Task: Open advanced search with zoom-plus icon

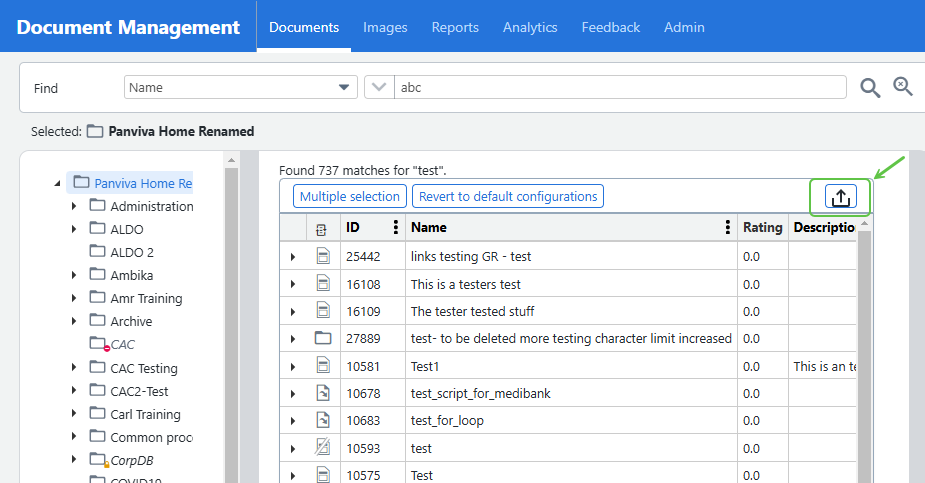Action: pyautogui.click(x=903, y=87)
